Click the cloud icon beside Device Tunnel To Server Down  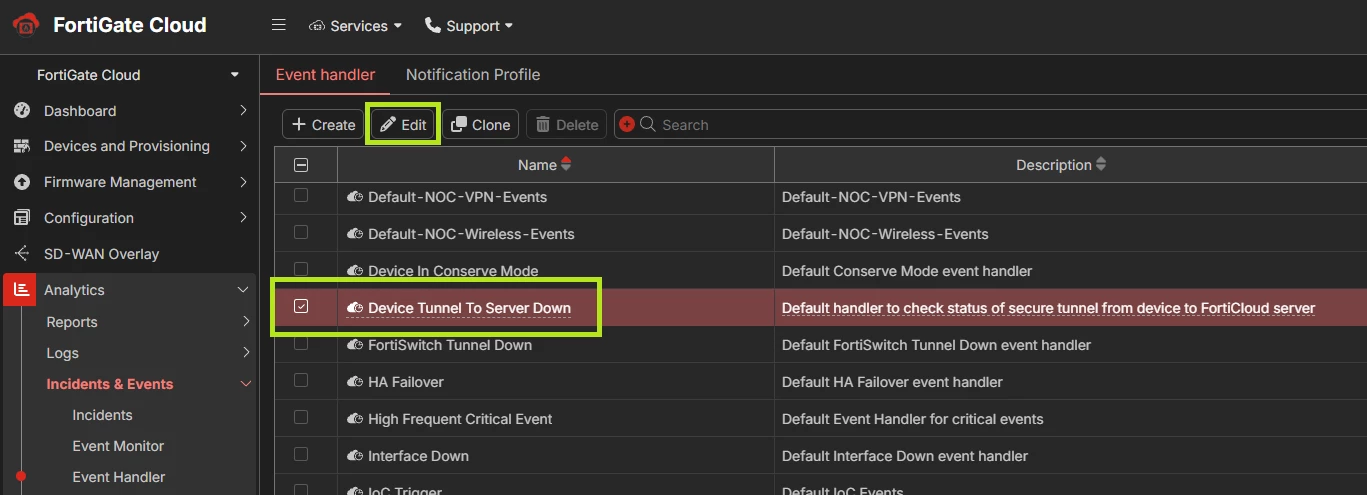tap(355, 308)
